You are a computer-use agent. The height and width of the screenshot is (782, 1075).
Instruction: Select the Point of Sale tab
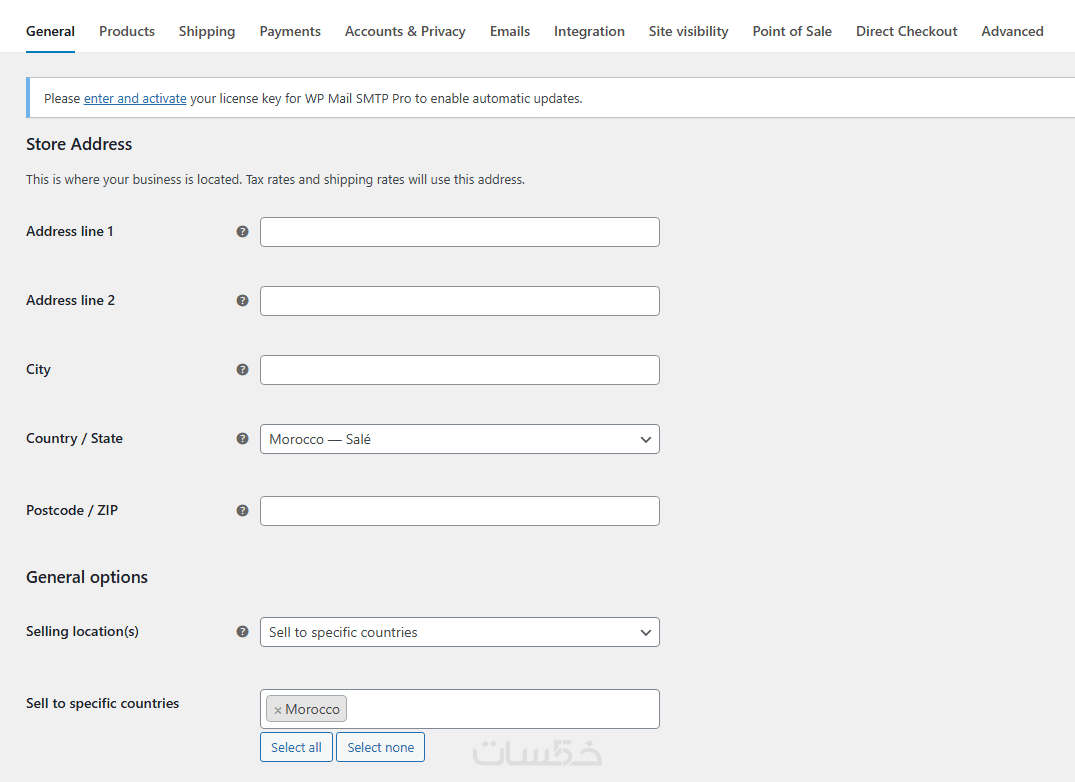coord(792,31)
